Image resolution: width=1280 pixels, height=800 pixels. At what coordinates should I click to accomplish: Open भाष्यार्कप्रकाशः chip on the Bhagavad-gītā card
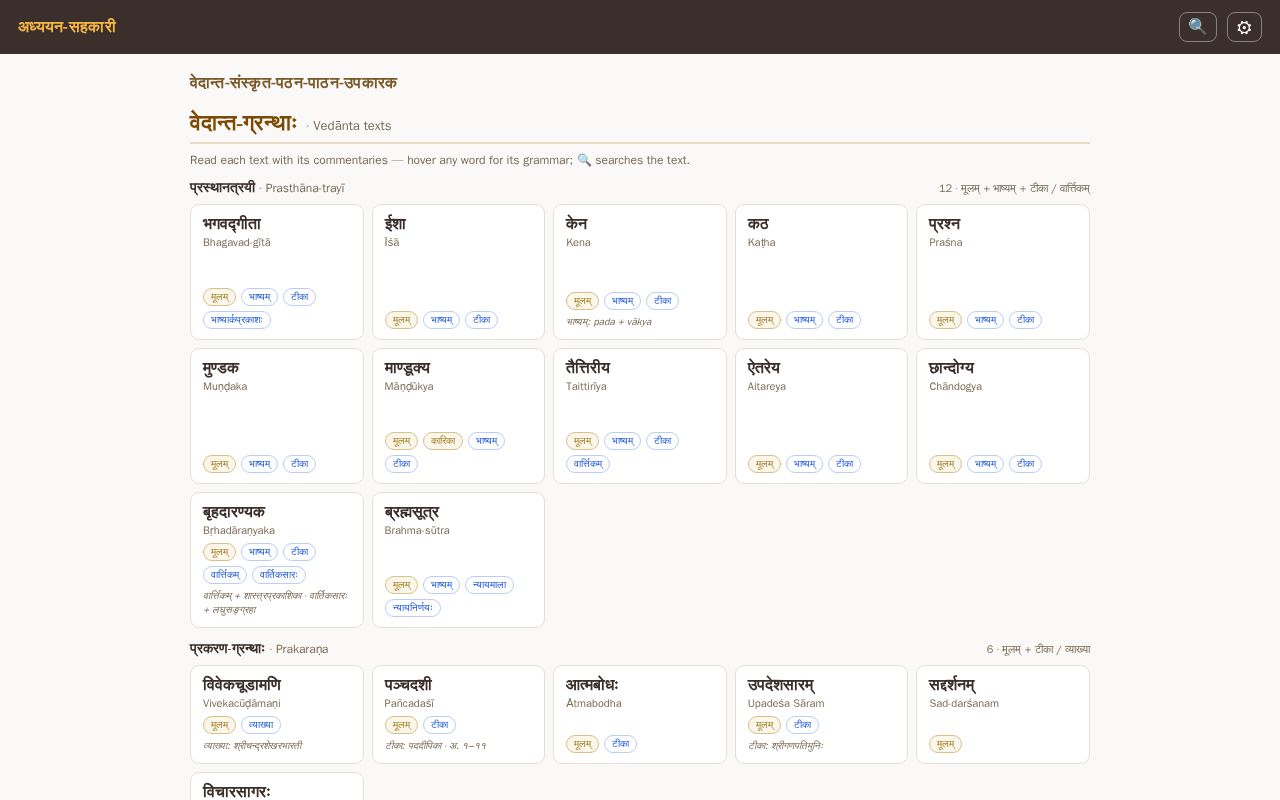[x=237, y=320]
